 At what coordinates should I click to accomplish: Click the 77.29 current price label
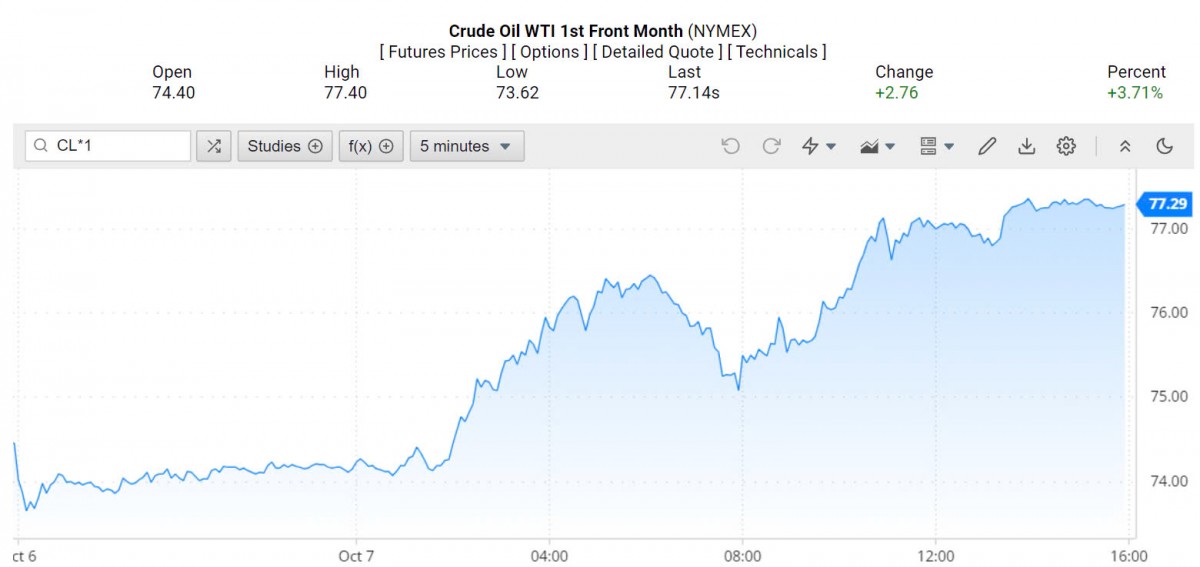[1167, 204]
